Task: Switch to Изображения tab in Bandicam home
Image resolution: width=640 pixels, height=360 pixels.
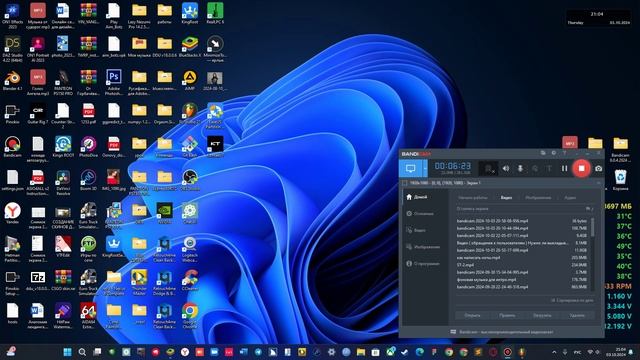Action: pyautogui.click(x=538, y=198)
